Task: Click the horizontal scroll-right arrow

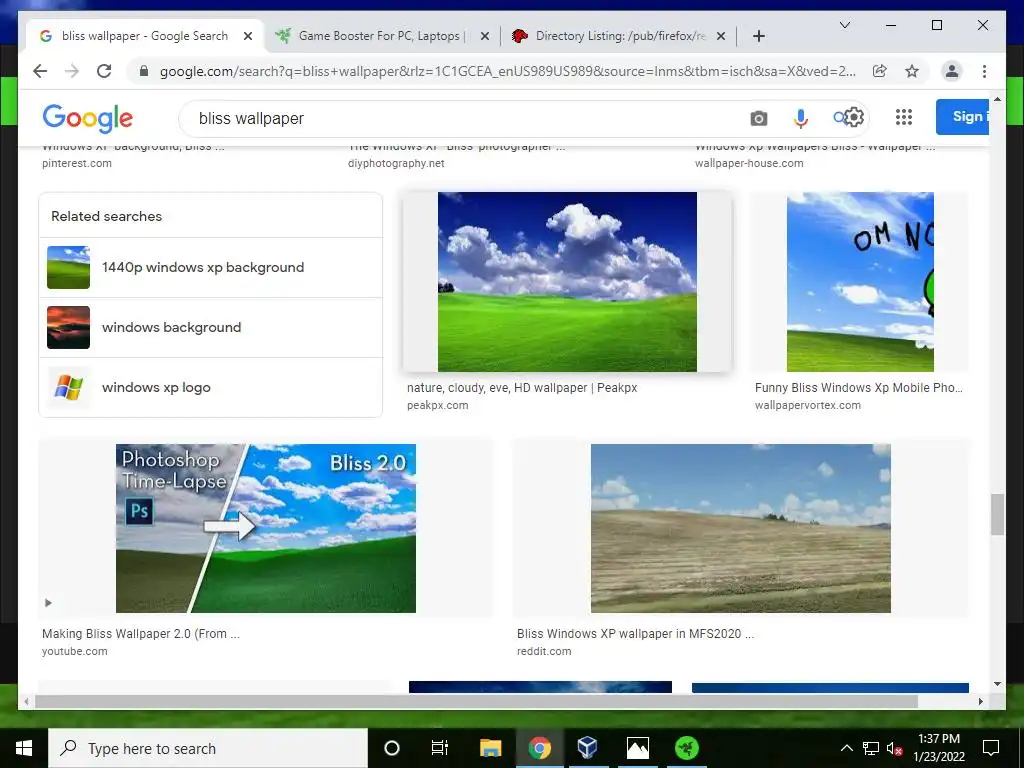Action: coord(980,701)
